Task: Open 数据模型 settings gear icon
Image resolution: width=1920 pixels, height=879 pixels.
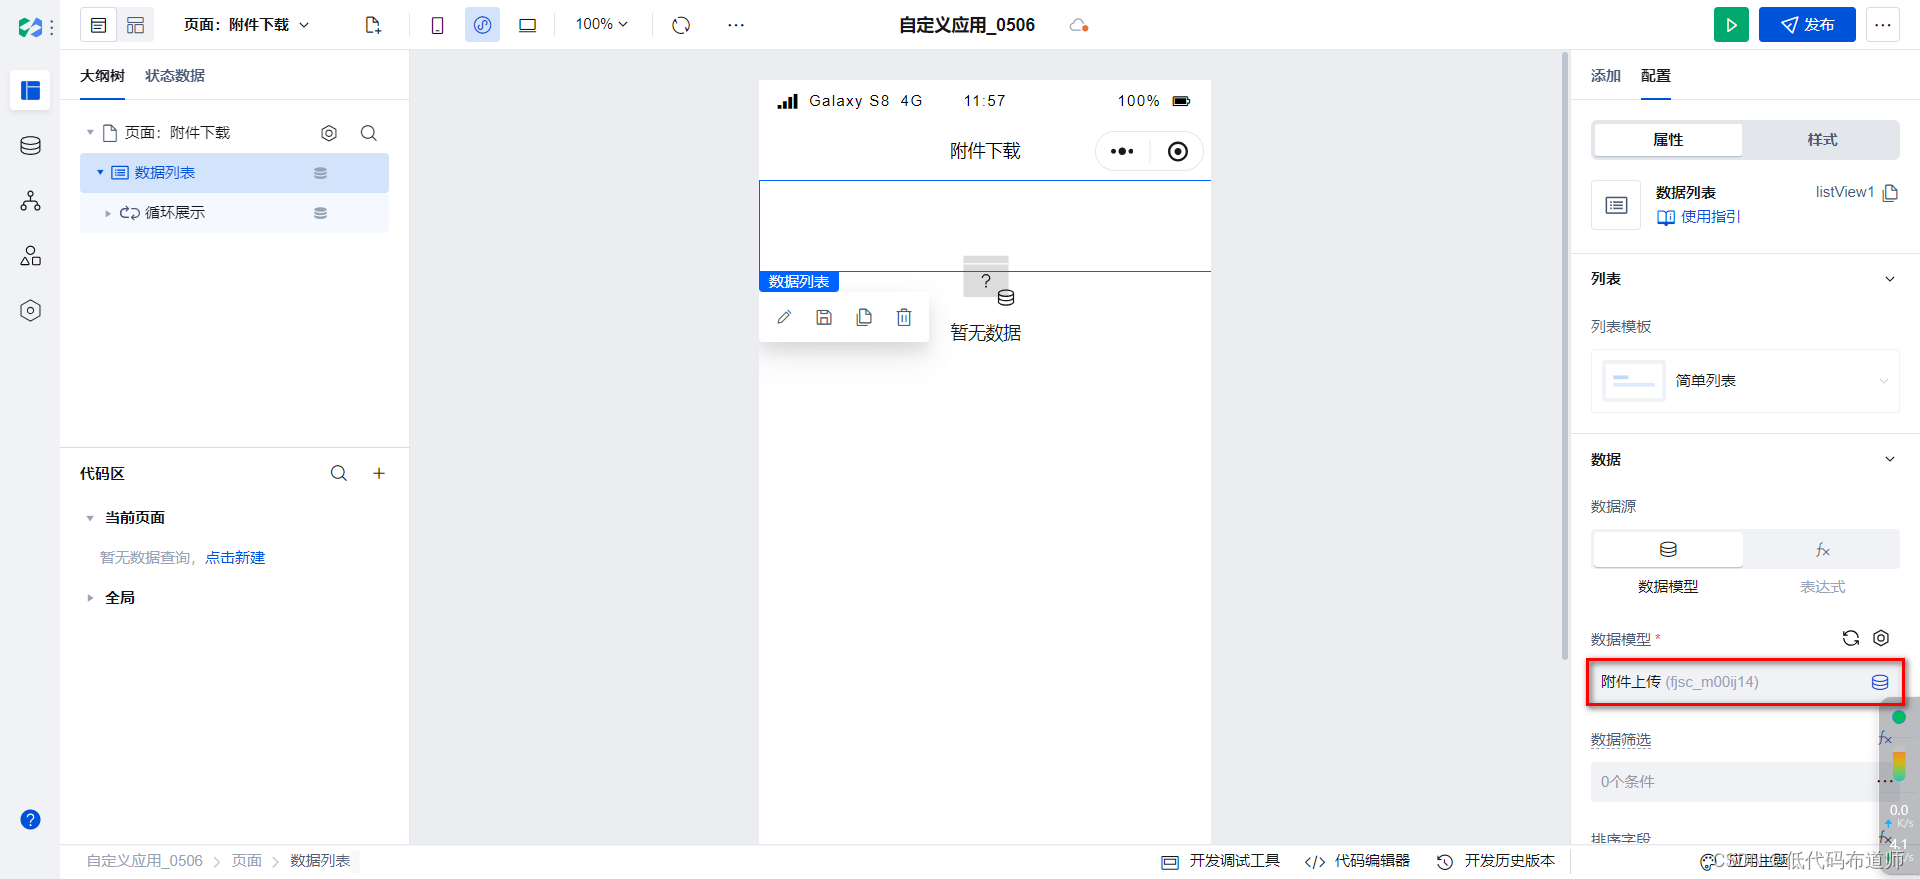Action: 1881,638
